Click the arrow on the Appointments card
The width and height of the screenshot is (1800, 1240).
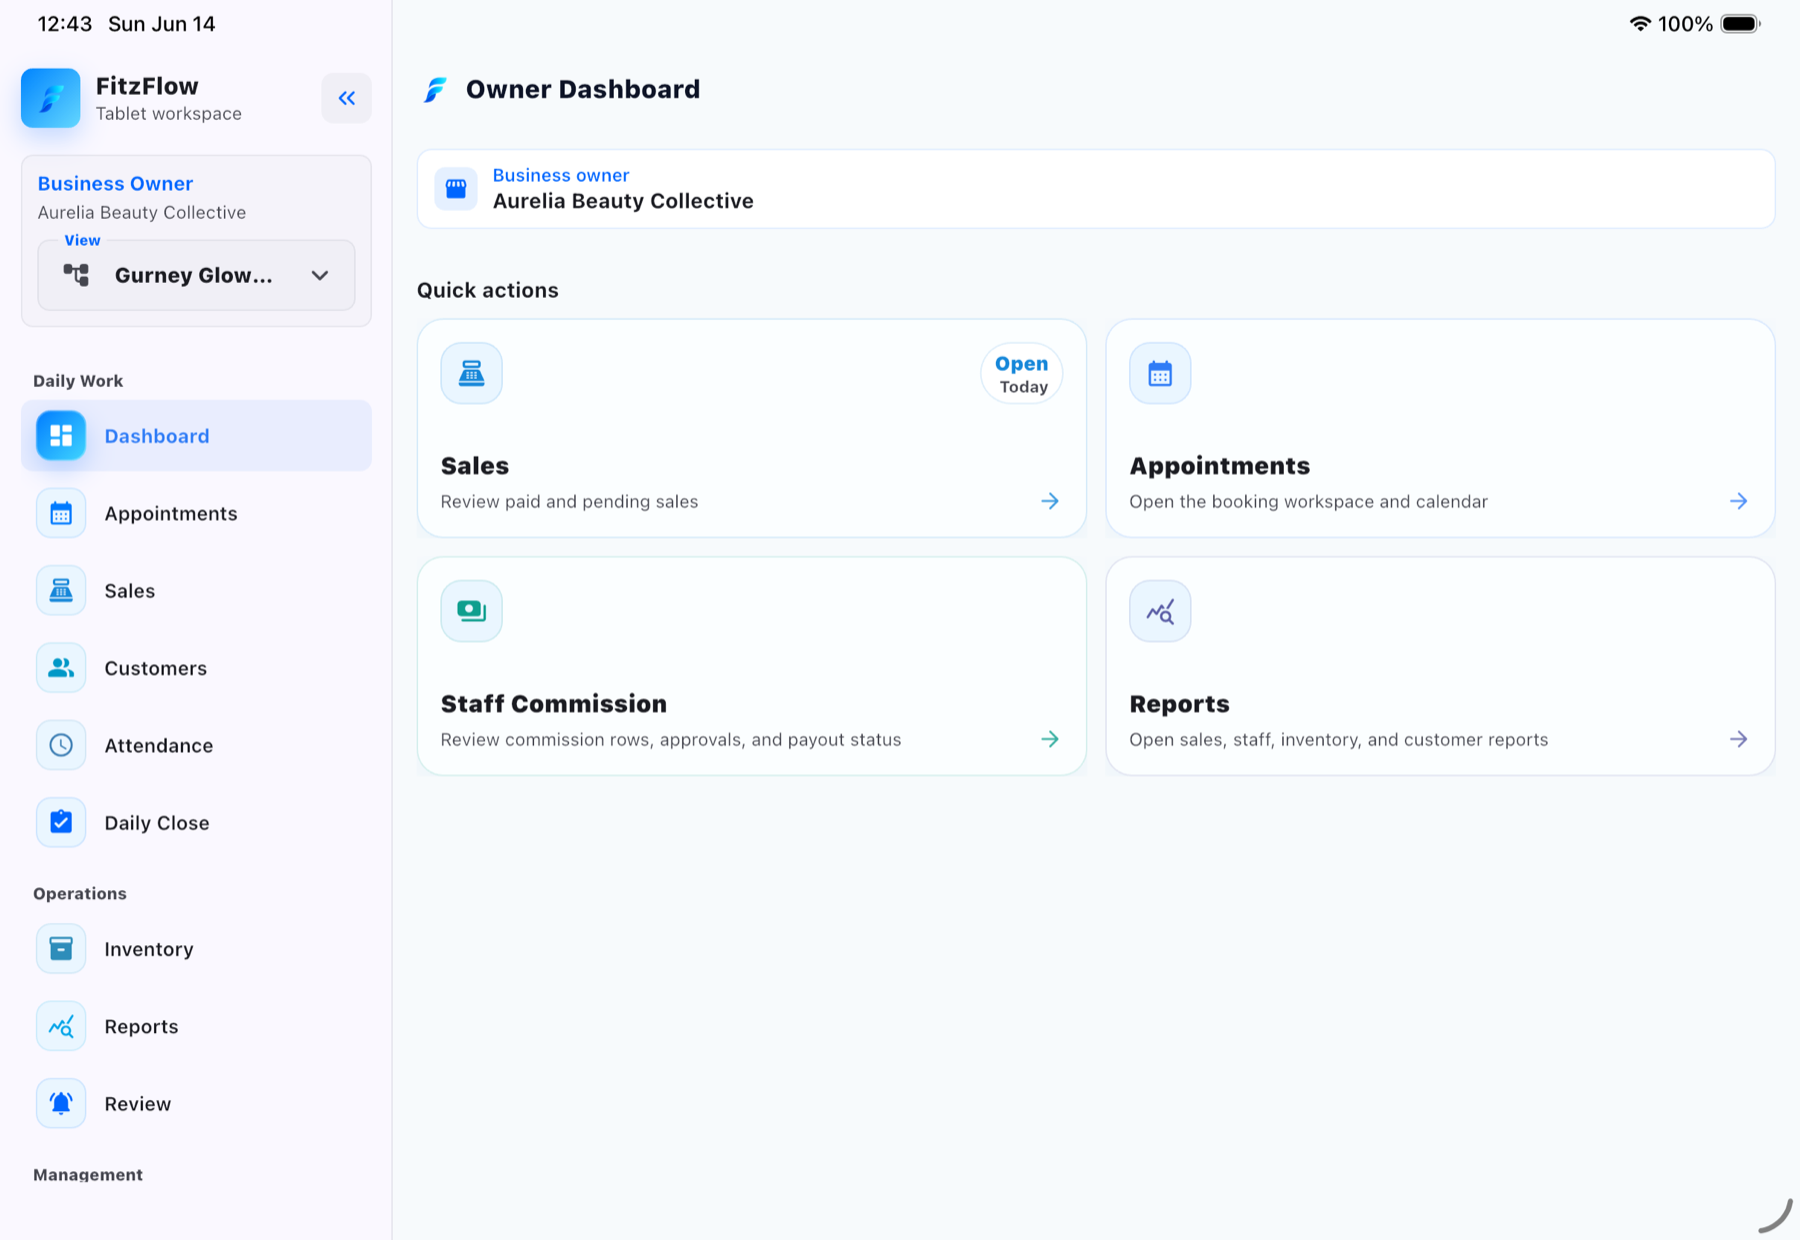1739,501
